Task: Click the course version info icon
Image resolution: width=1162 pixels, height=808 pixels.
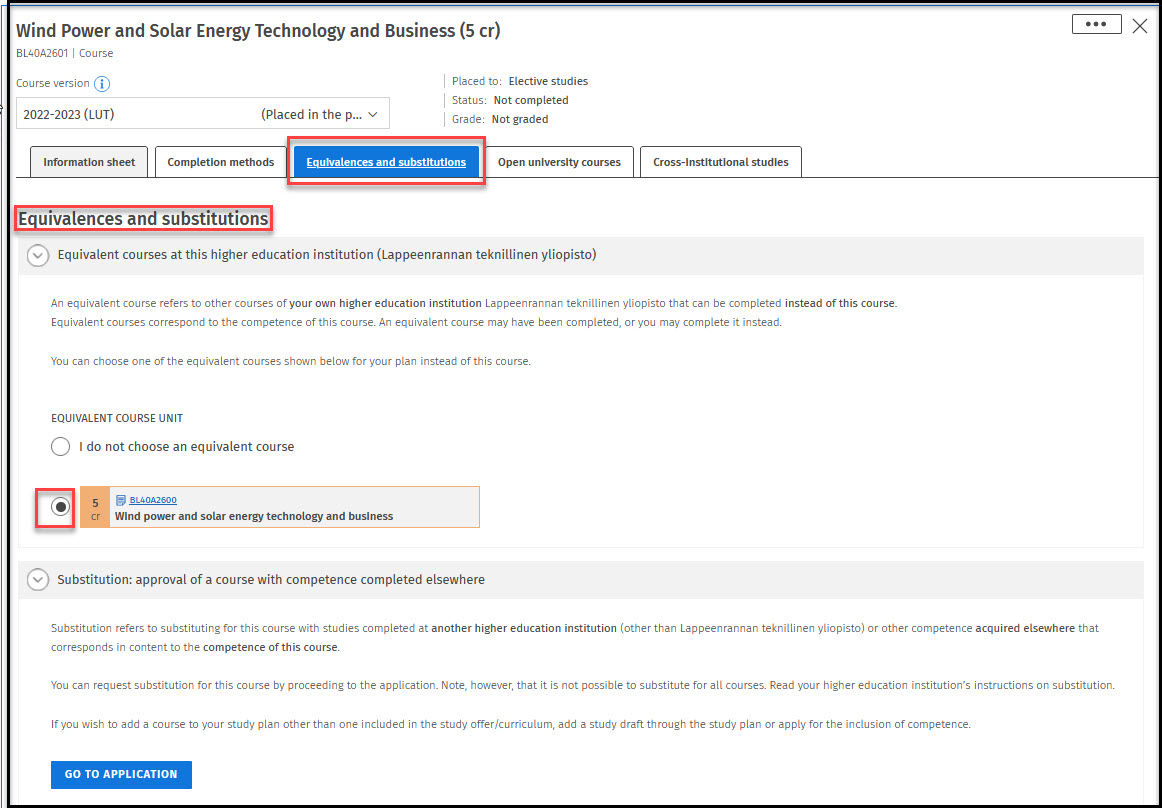Action: coord(102,84)
